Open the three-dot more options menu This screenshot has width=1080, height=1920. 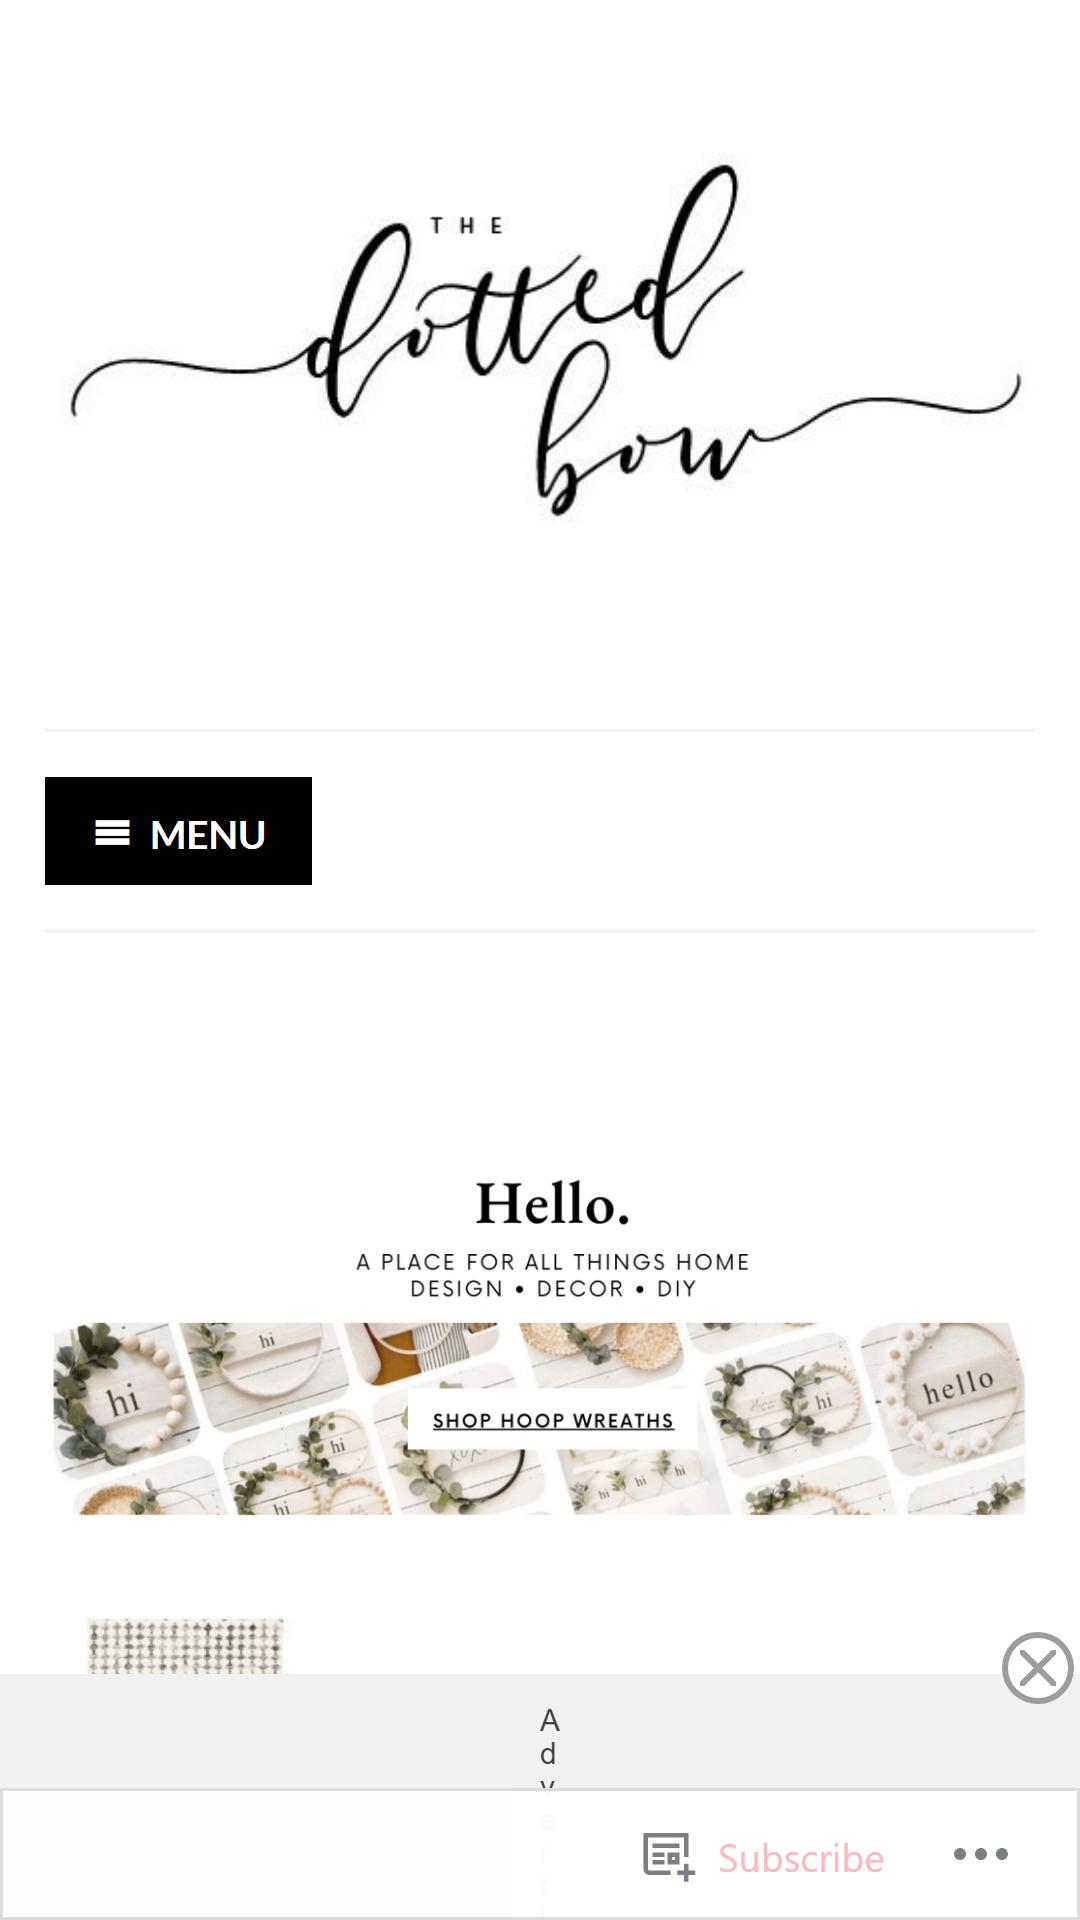981,1854
